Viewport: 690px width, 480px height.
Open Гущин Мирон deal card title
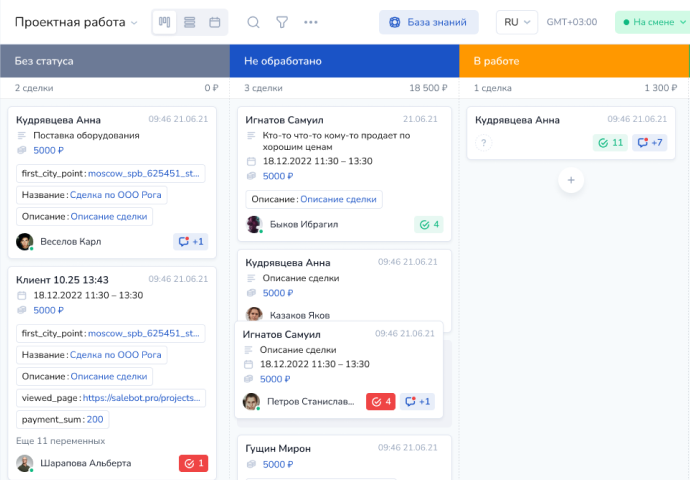[278, 449]
